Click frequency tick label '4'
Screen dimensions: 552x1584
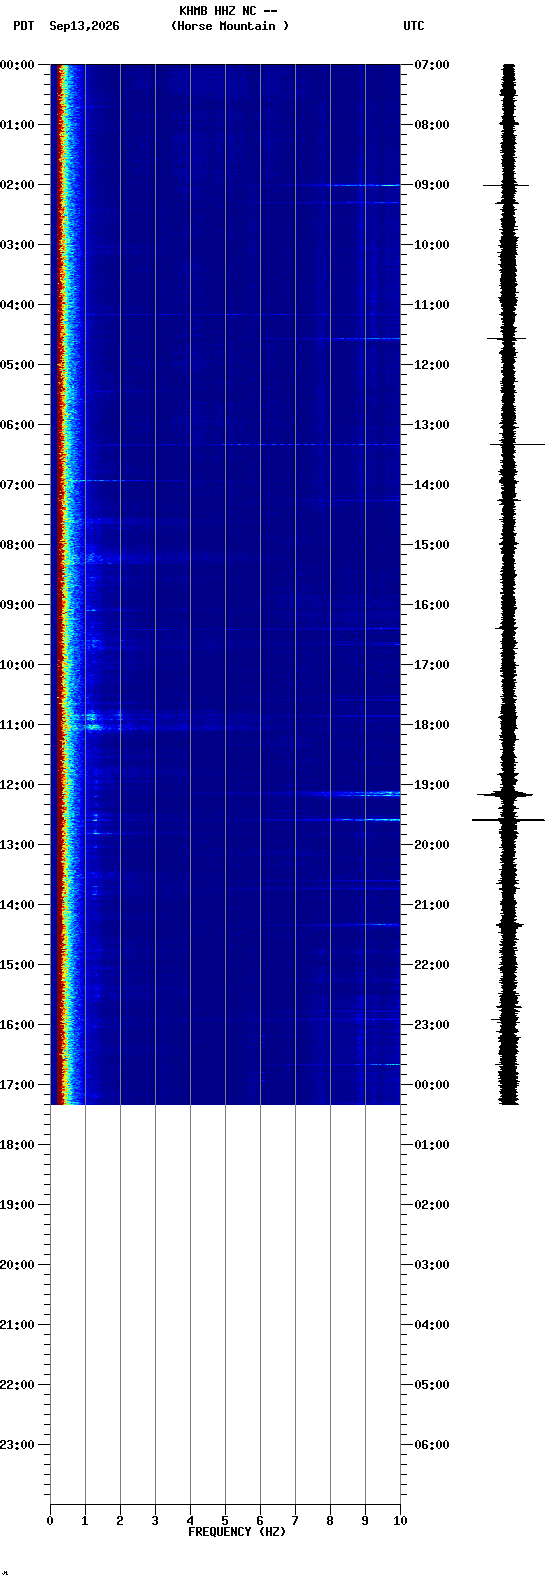[190, 1521]
